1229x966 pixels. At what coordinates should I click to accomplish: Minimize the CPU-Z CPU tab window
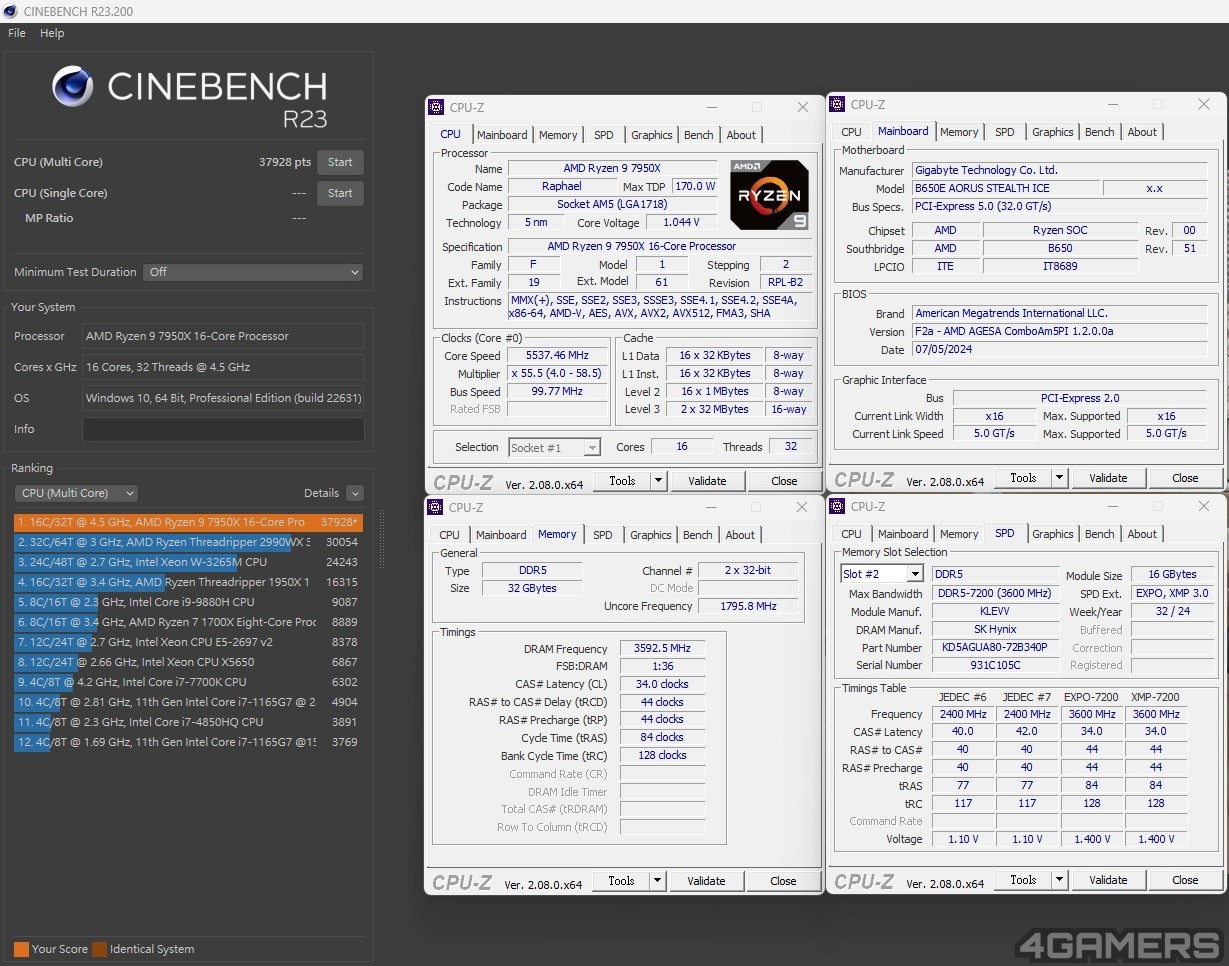tap(711, 107)
